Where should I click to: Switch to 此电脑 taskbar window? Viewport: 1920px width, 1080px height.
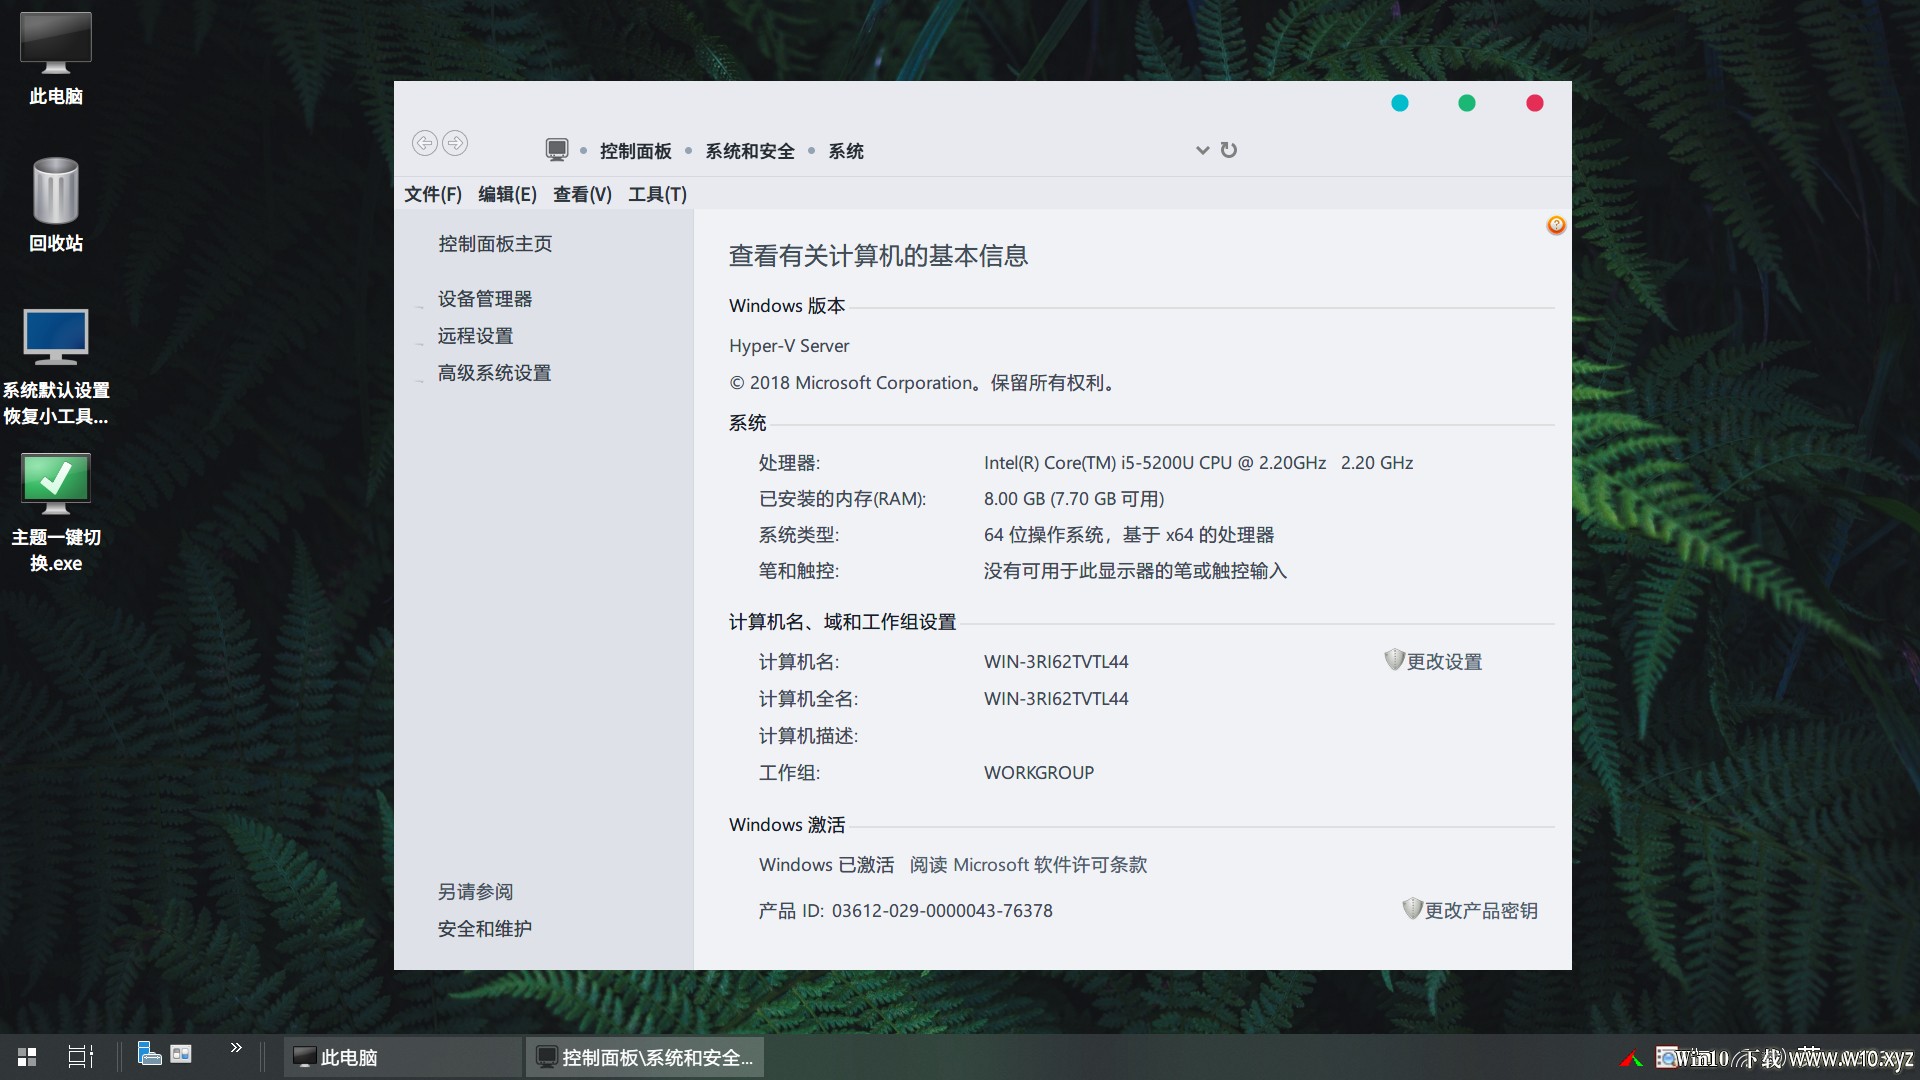(x=403, y=1057)
